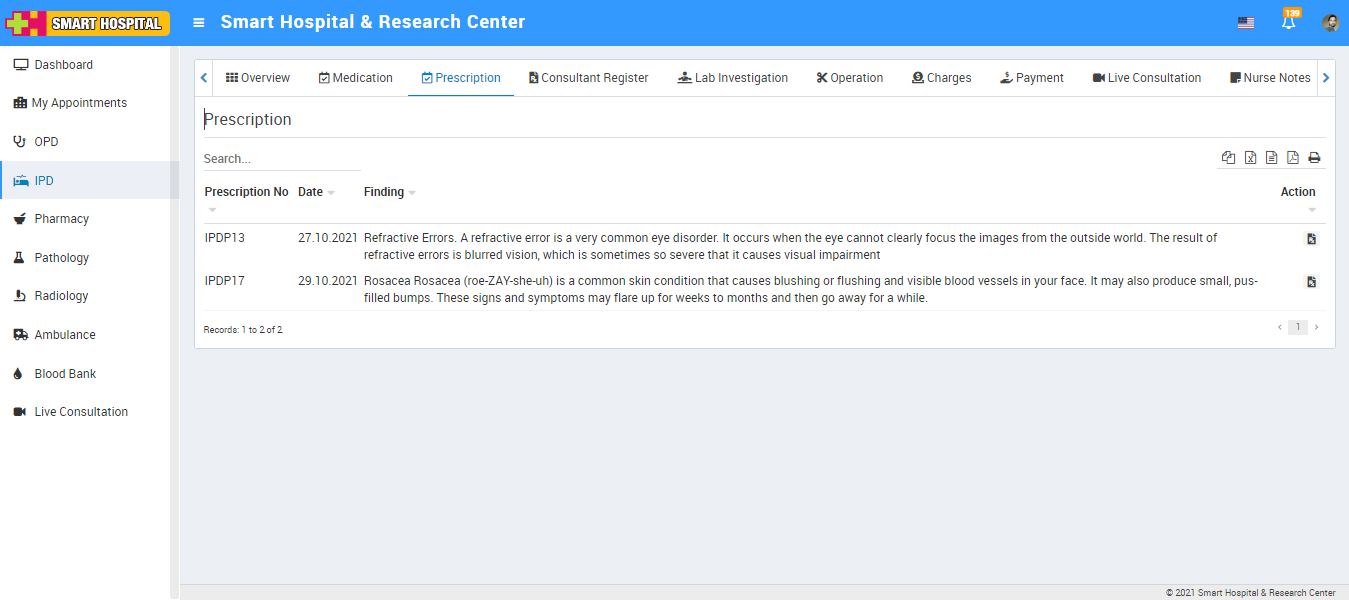View prescription IPDP17 action icon
This screenshot has width=1349, height=600.
[x=1311, y=282]
